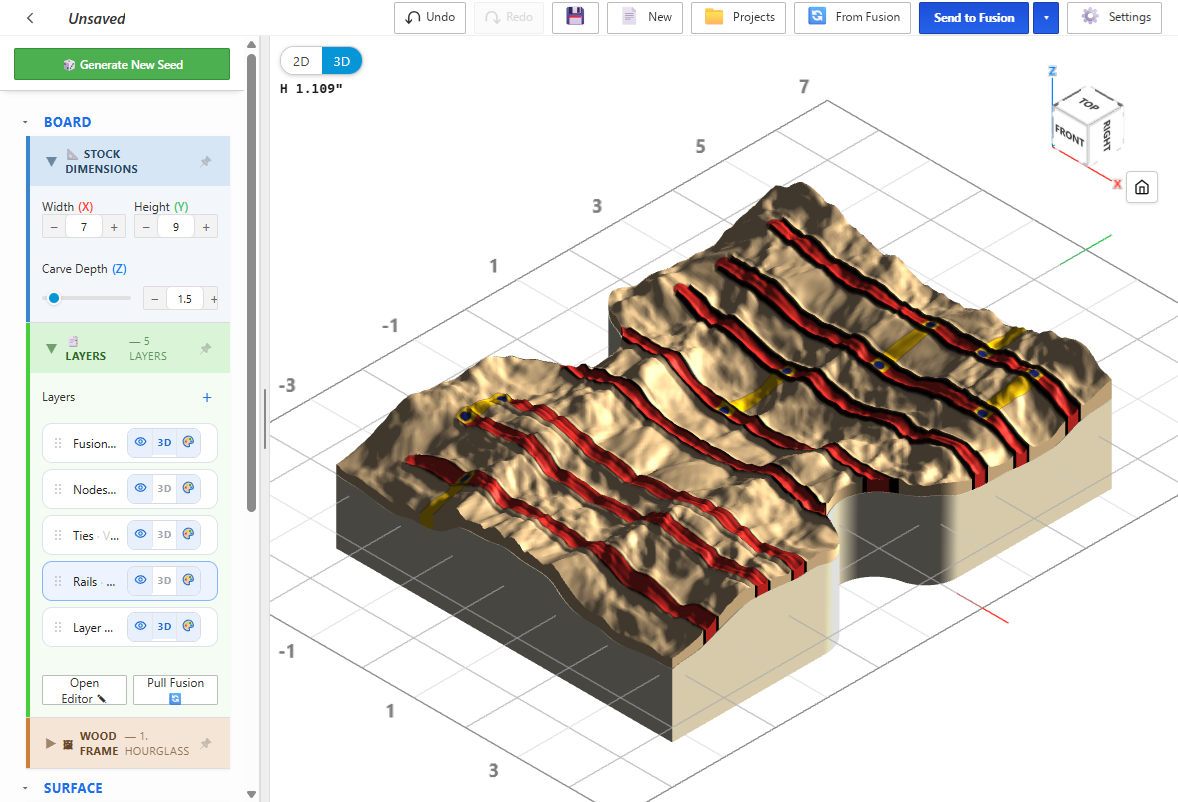The width and height of the screenshot is (1178, 802).
Task: Increase Width (X) value
Action: (x=114, y=227)
